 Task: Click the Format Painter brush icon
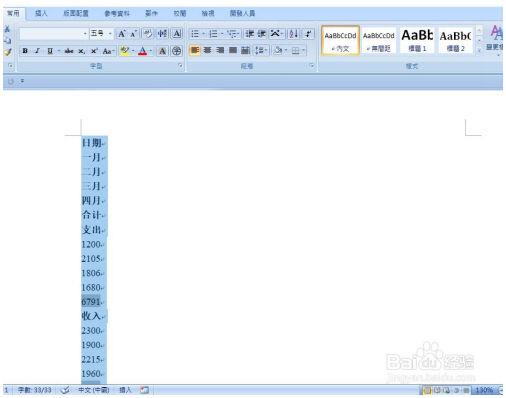tap(8, 52)
